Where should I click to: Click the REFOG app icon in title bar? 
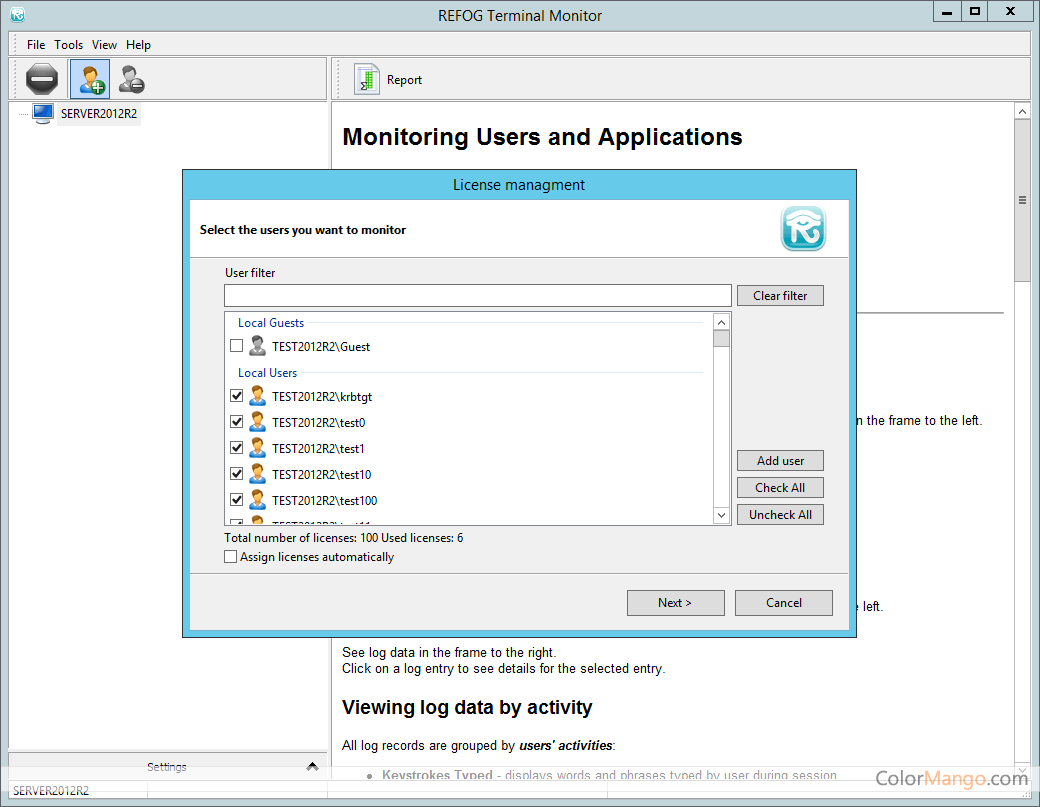point(17,15)
